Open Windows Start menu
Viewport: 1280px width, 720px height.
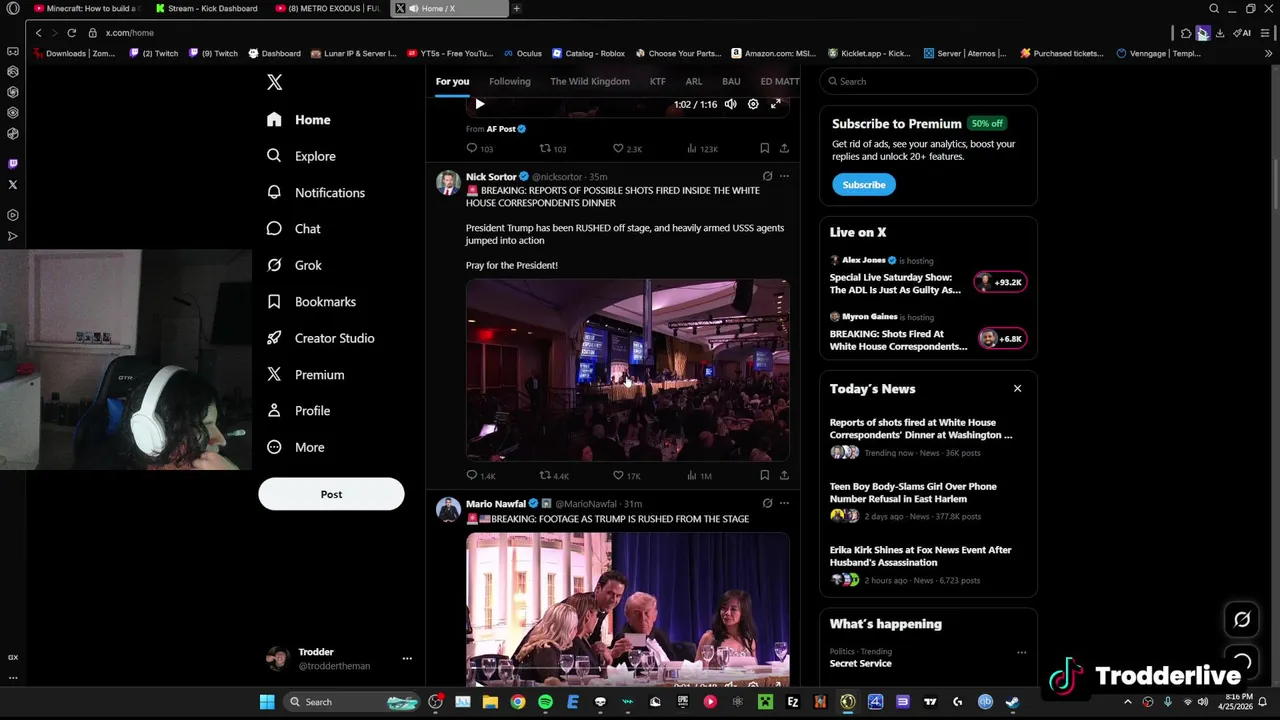267,702
